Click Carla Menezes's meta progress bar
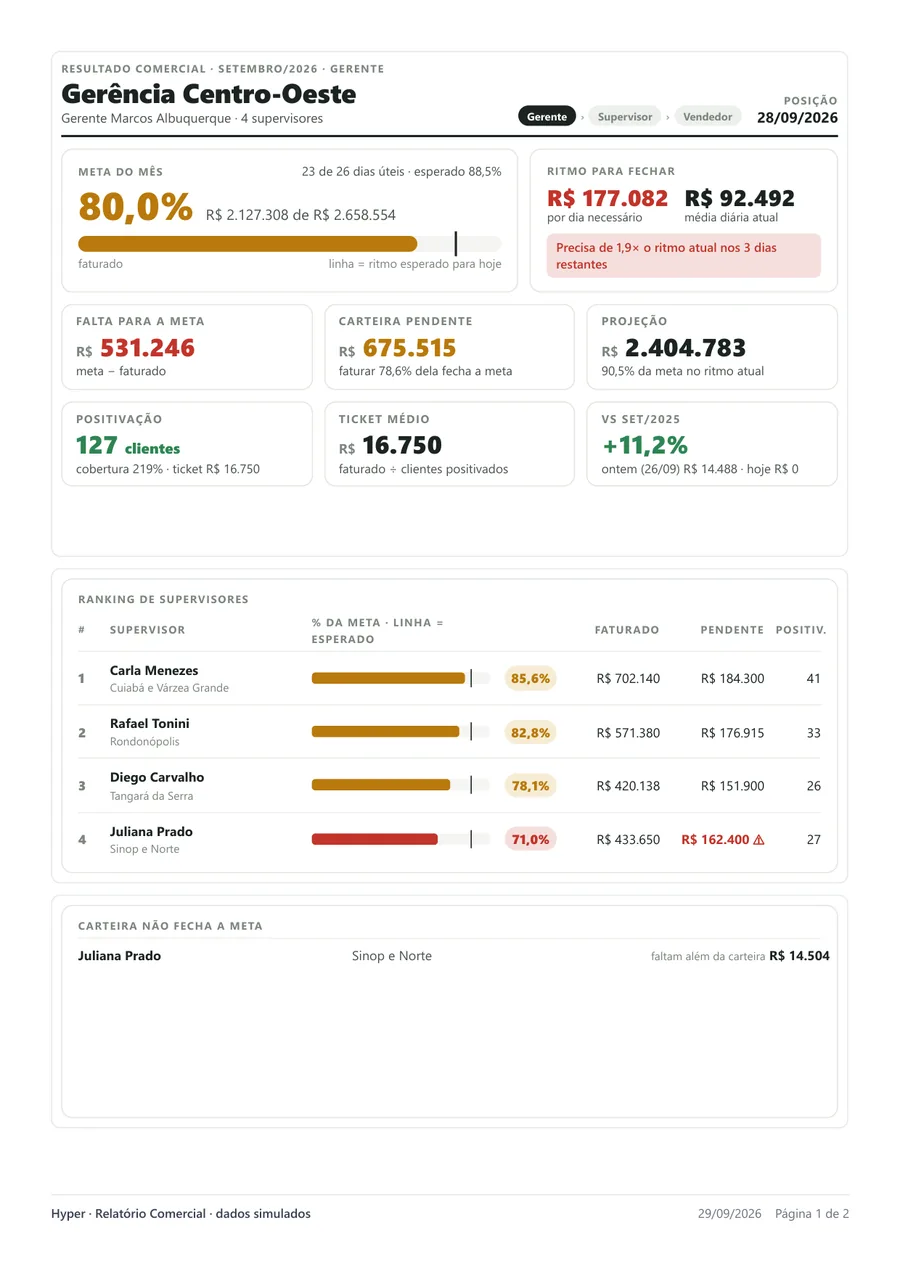Screen dimensions: 900x1273 tap(401, 678)
